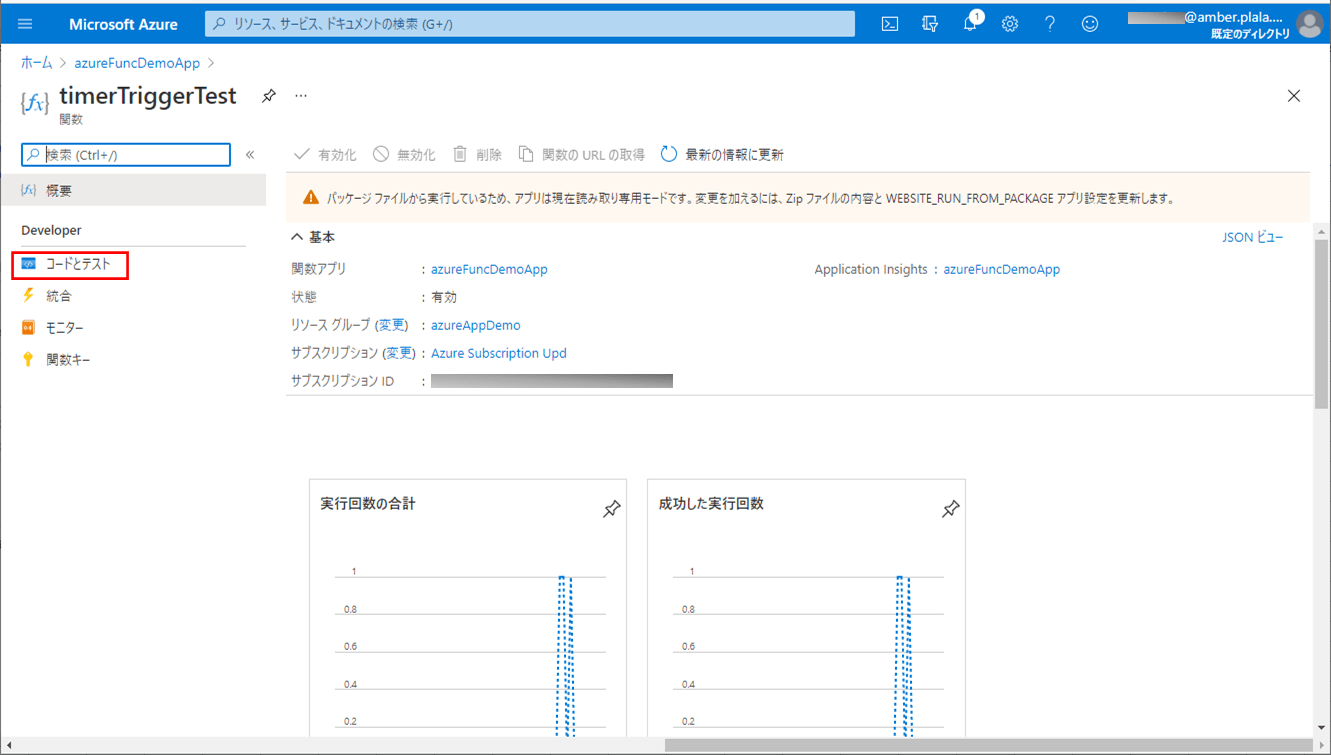Click the 有効化 toolbar button
Image resolution: width=1331 pixels, height=755 pixels.
pyautogui.click(x=325, y=155)
